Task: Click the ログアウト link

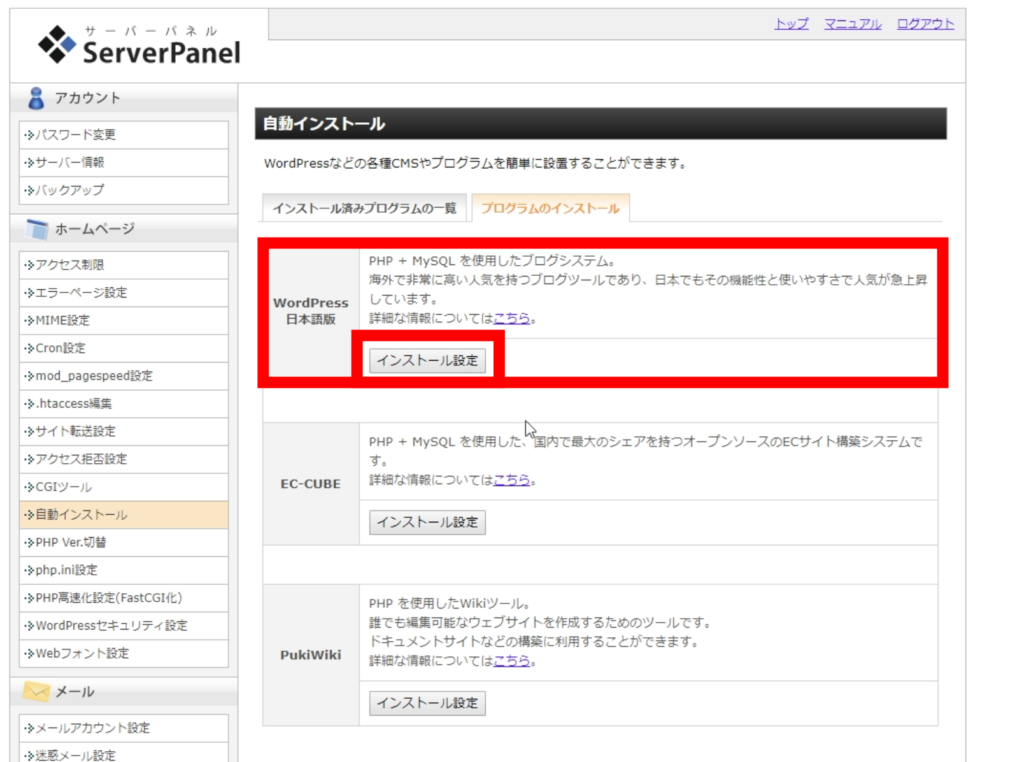Action: [x=925, y=24]
